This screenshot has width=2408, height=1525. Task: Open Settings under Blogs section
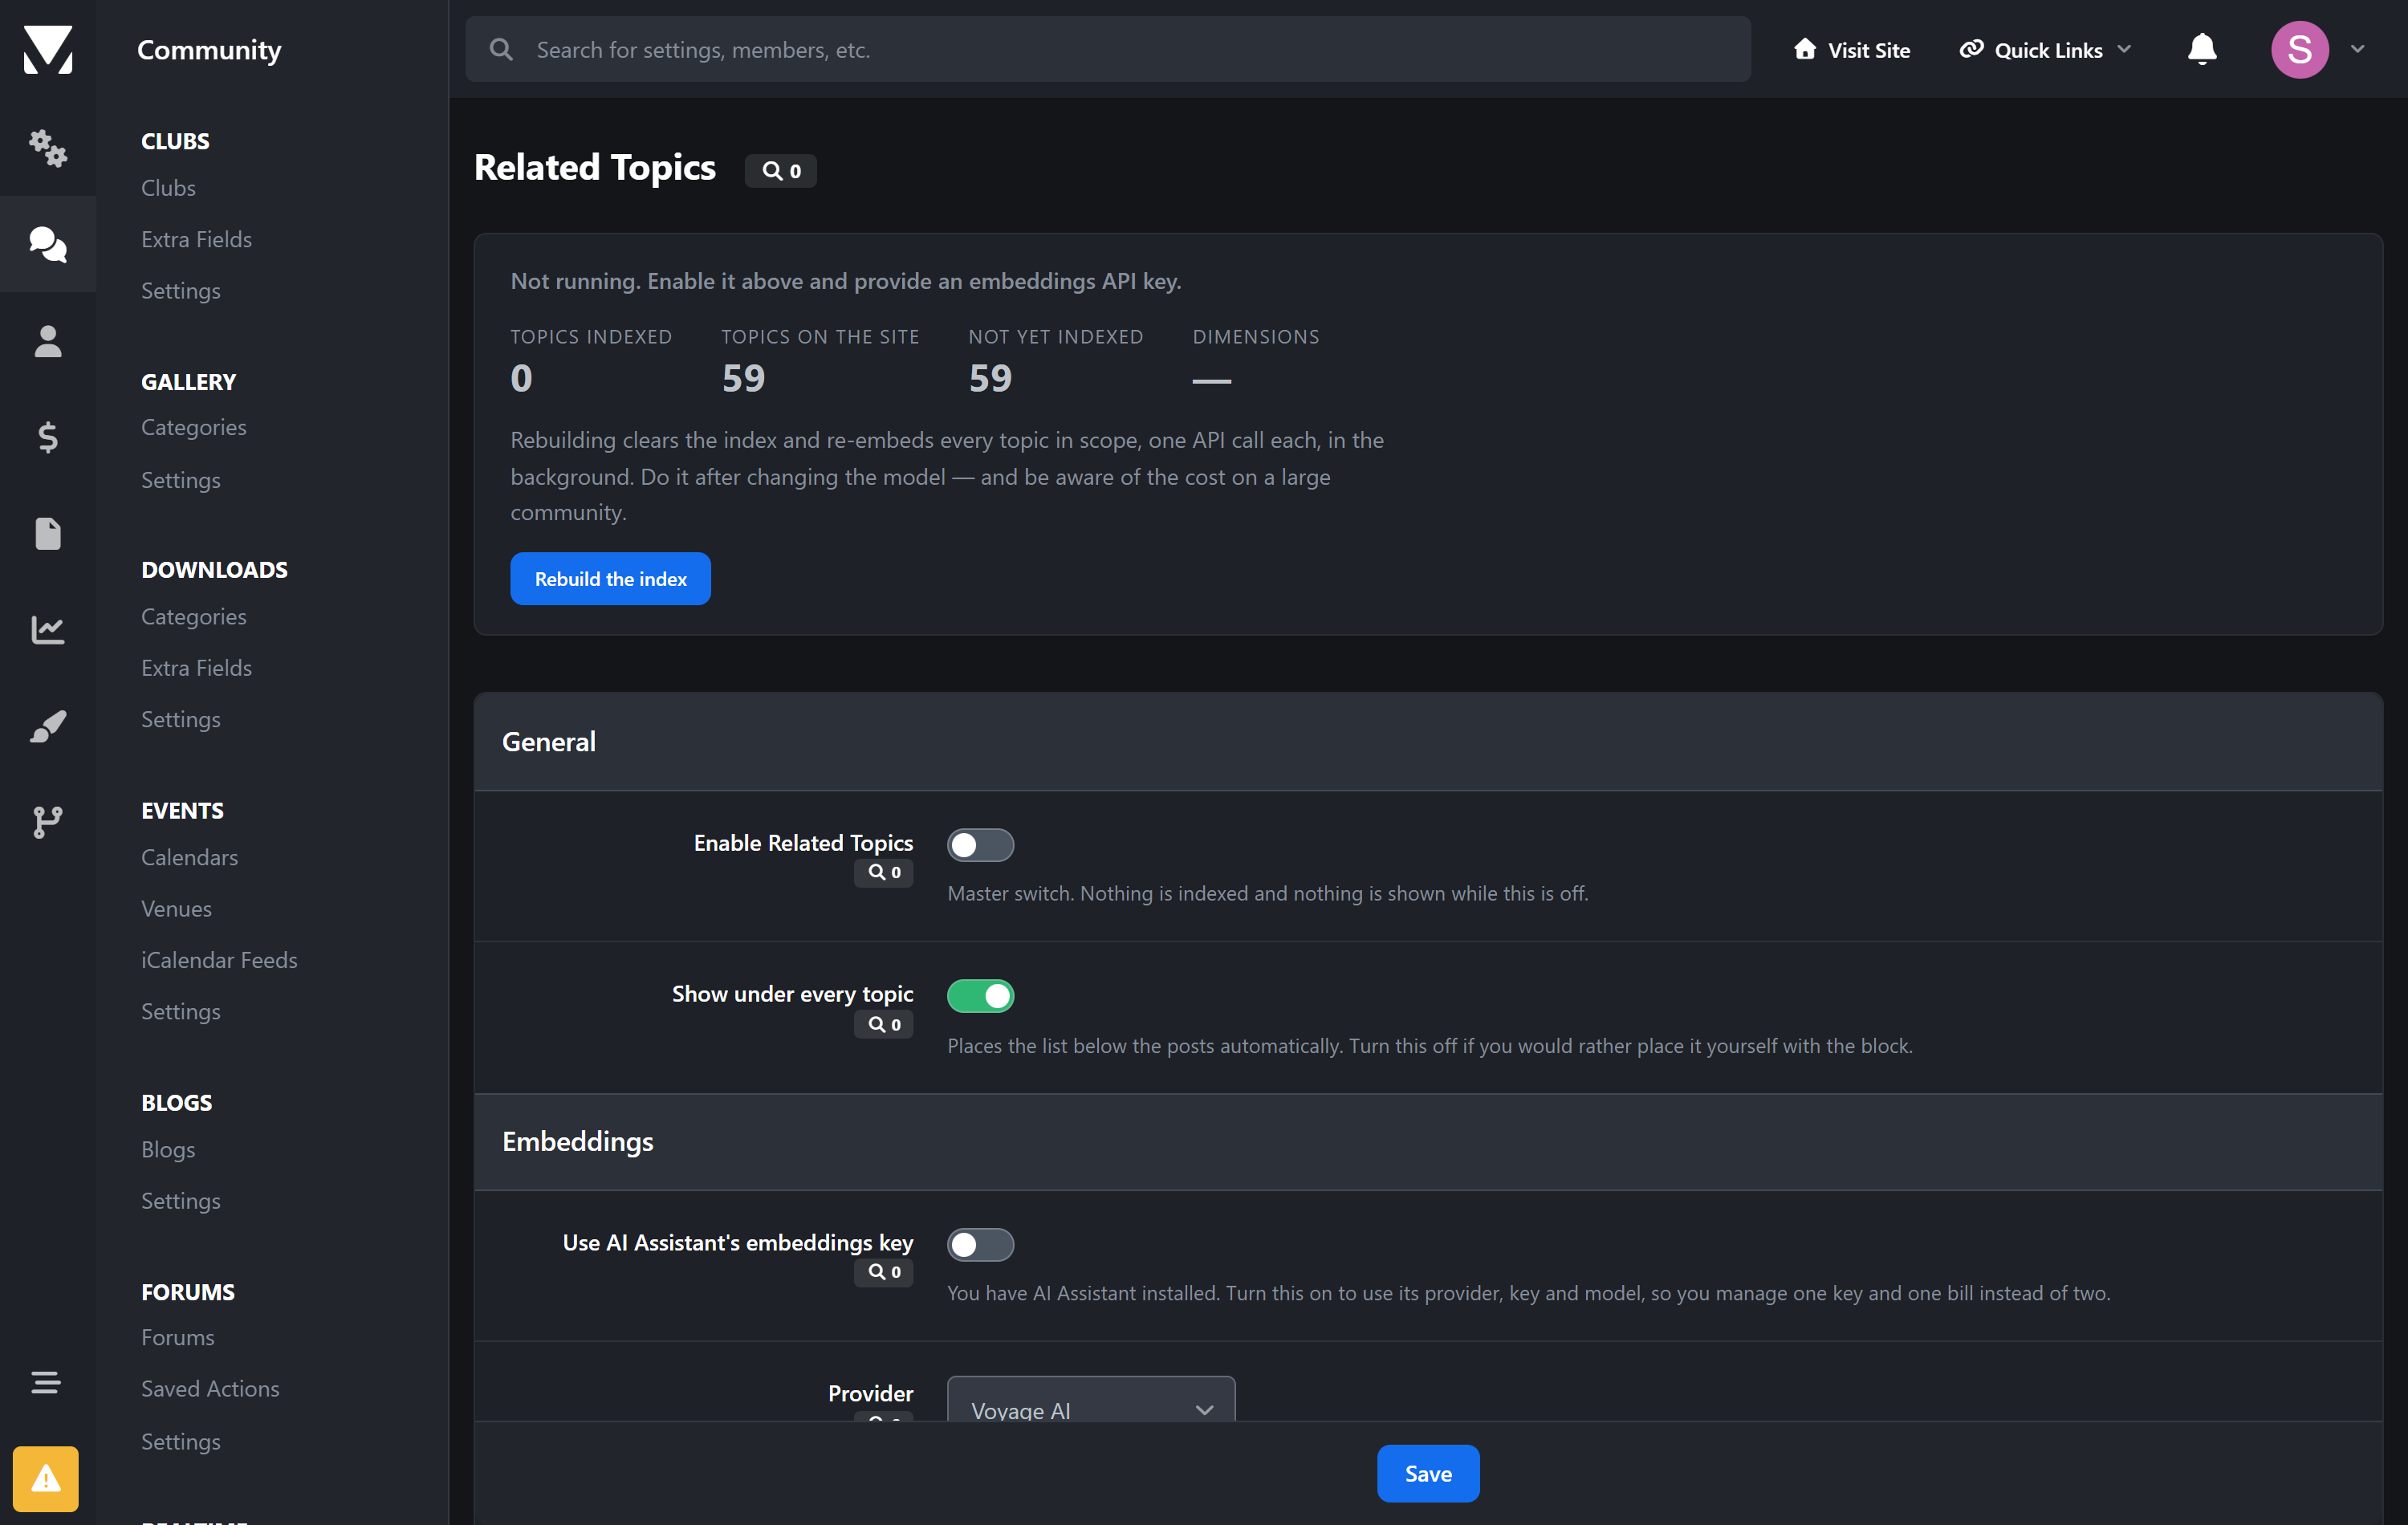pos(181,1201)
